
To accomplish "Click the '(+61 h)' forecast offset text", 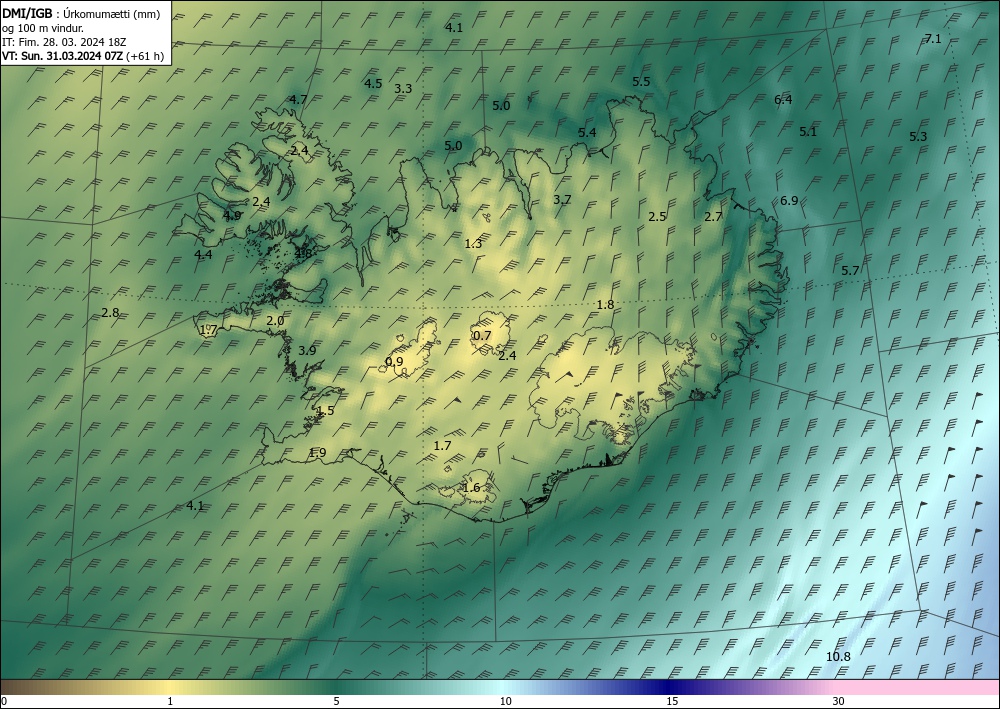I will pyautogui.click(x=145, y=56).
